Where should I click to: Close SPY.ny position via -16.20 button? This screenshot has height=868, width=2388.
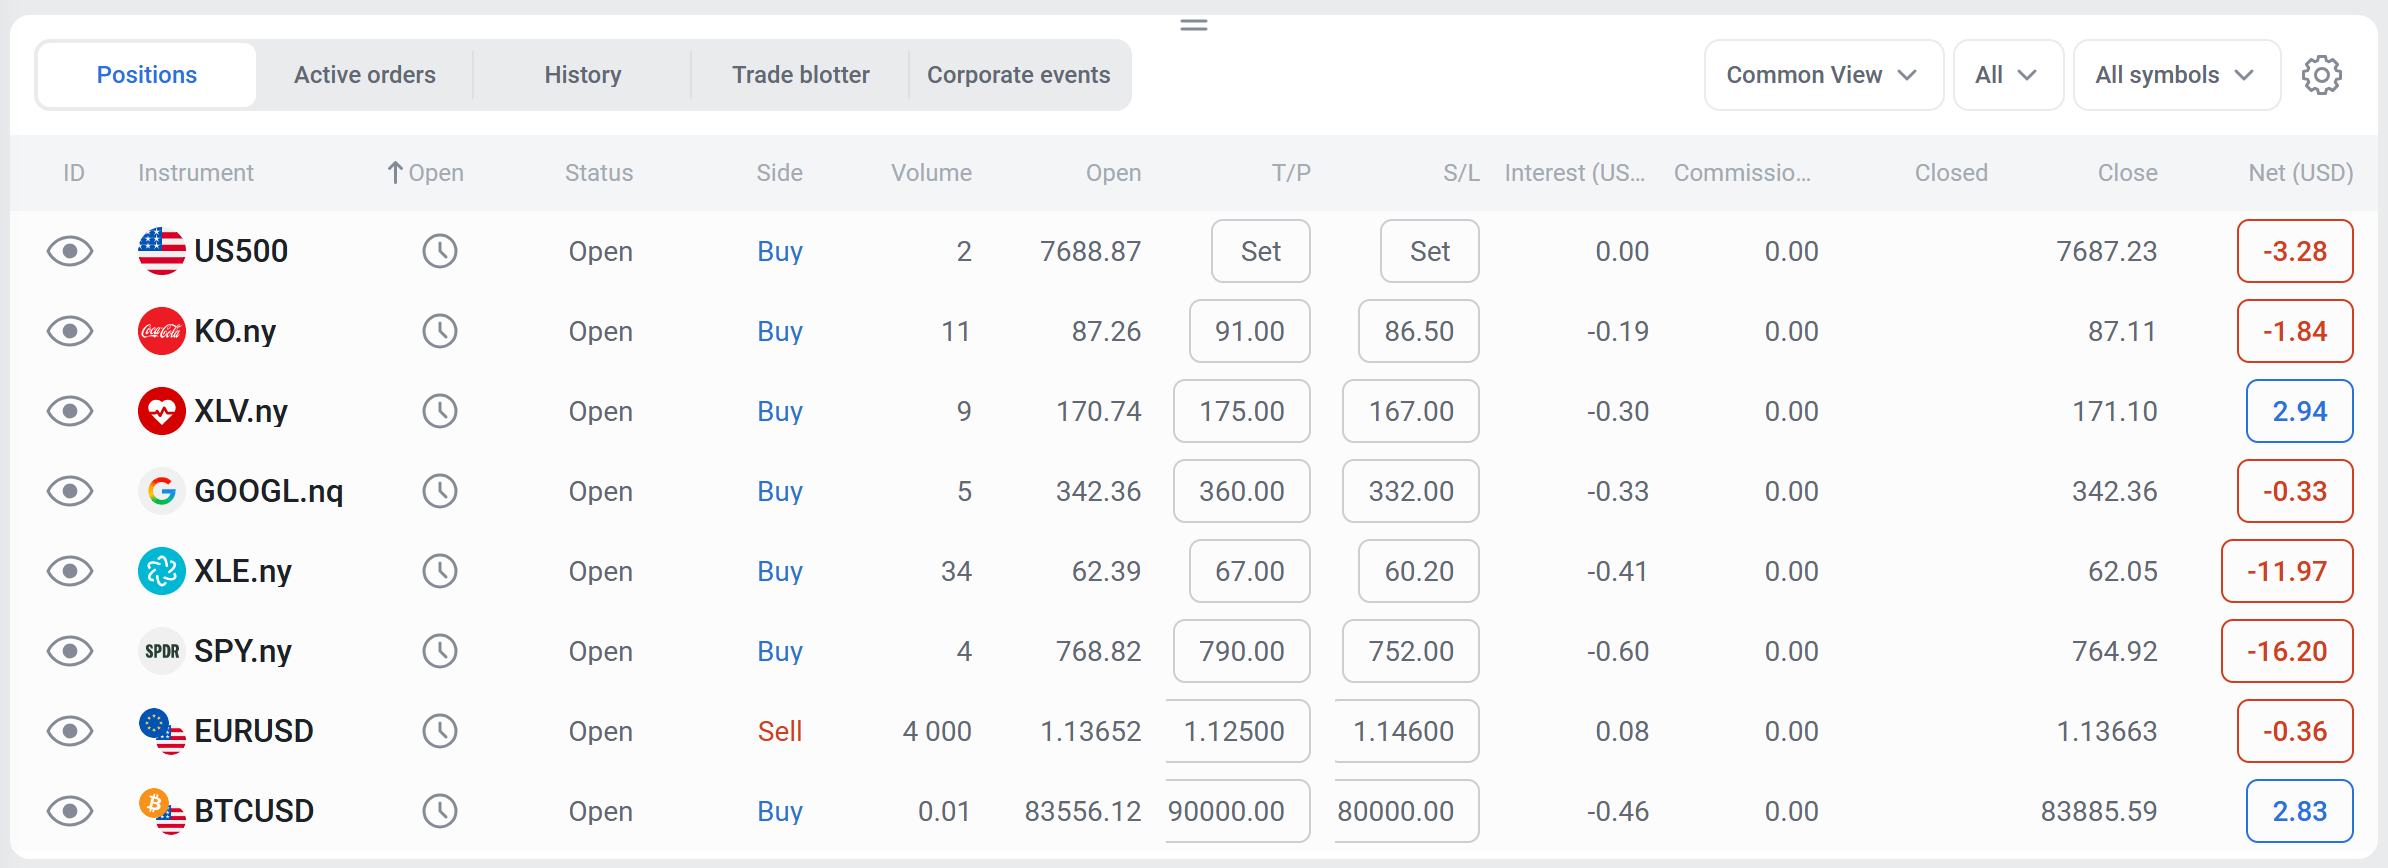(x=2287, y=651)
